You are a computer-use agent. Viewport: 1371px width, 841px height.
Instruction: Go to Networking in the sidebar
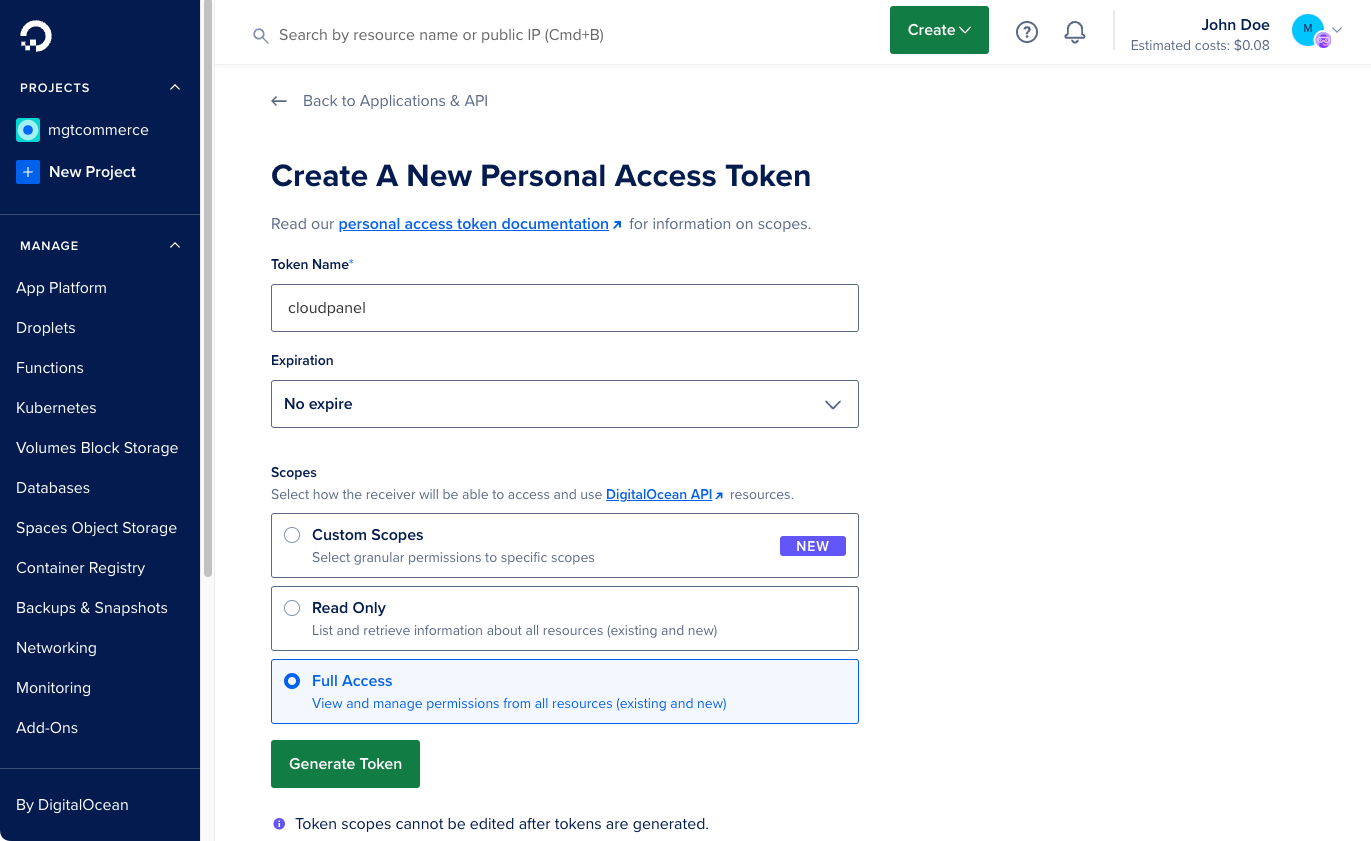click(x=56, y=648)
